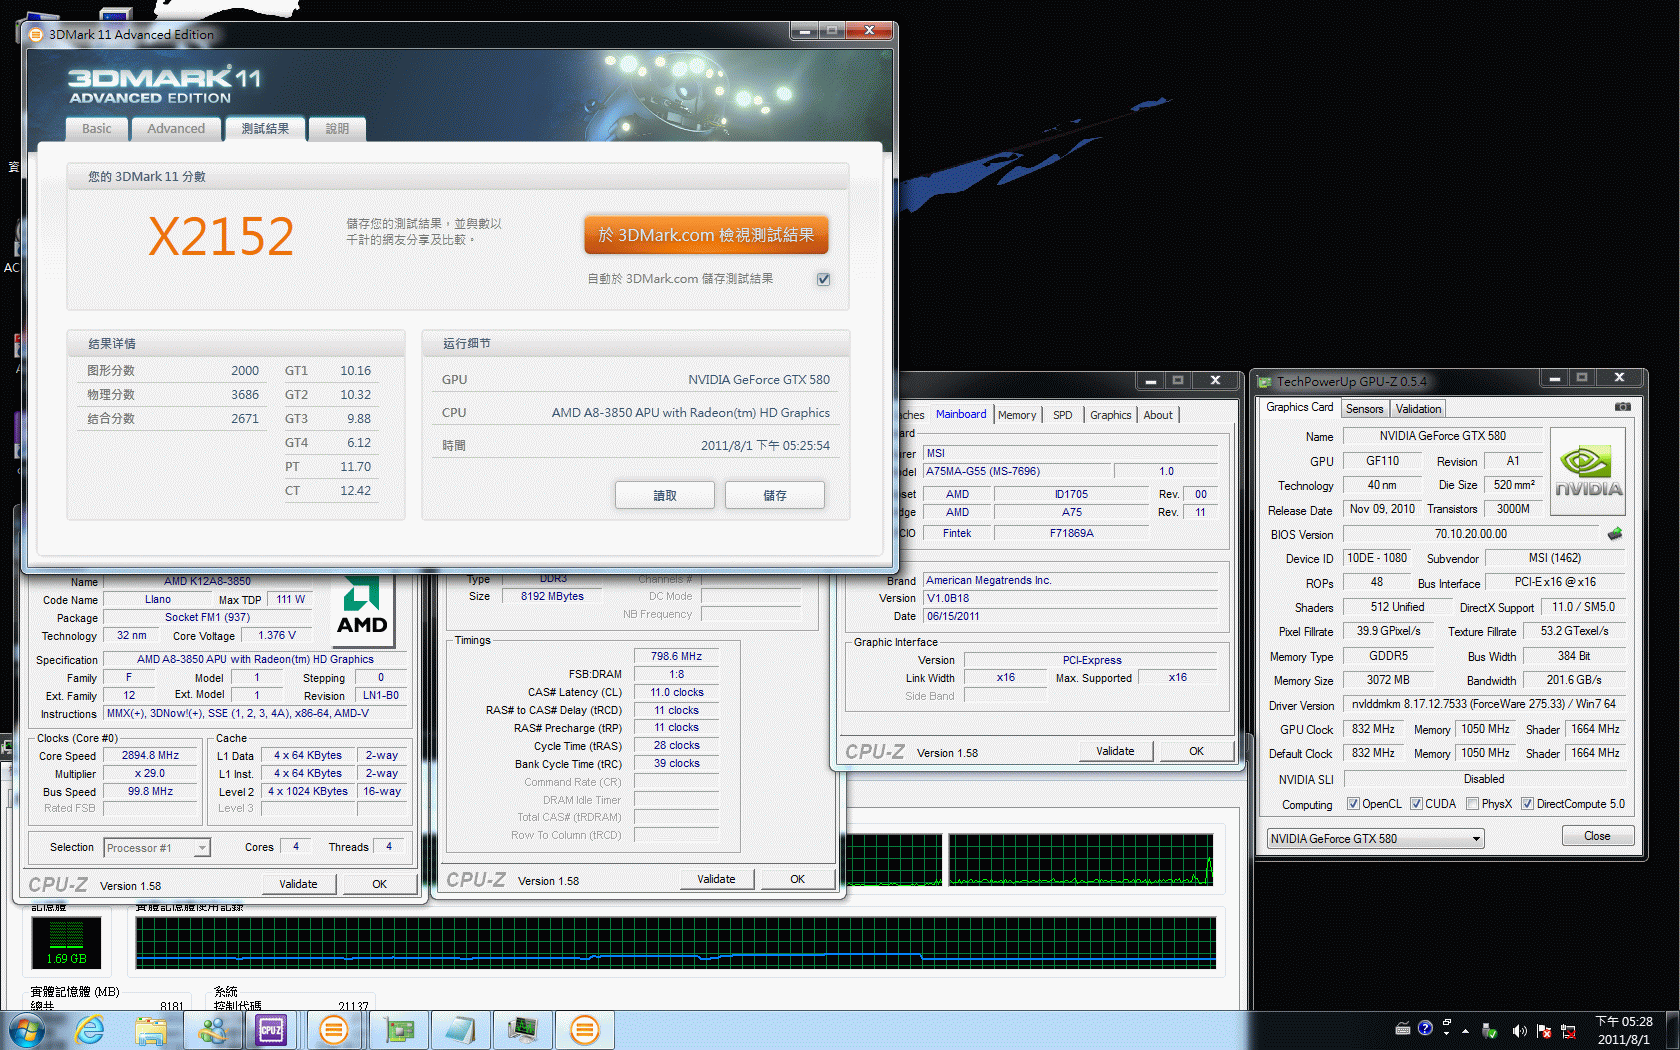This screenshot has width=1680, height=1050.
Task: Toggle the DirectCompute 5.0 checkbox
Action: click(x=1527, y=804)
